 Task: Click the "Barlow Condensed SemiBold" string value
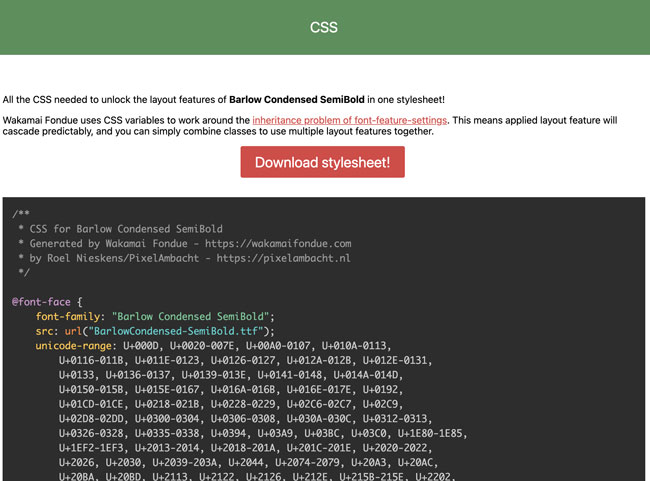click(x=191, y=316)
